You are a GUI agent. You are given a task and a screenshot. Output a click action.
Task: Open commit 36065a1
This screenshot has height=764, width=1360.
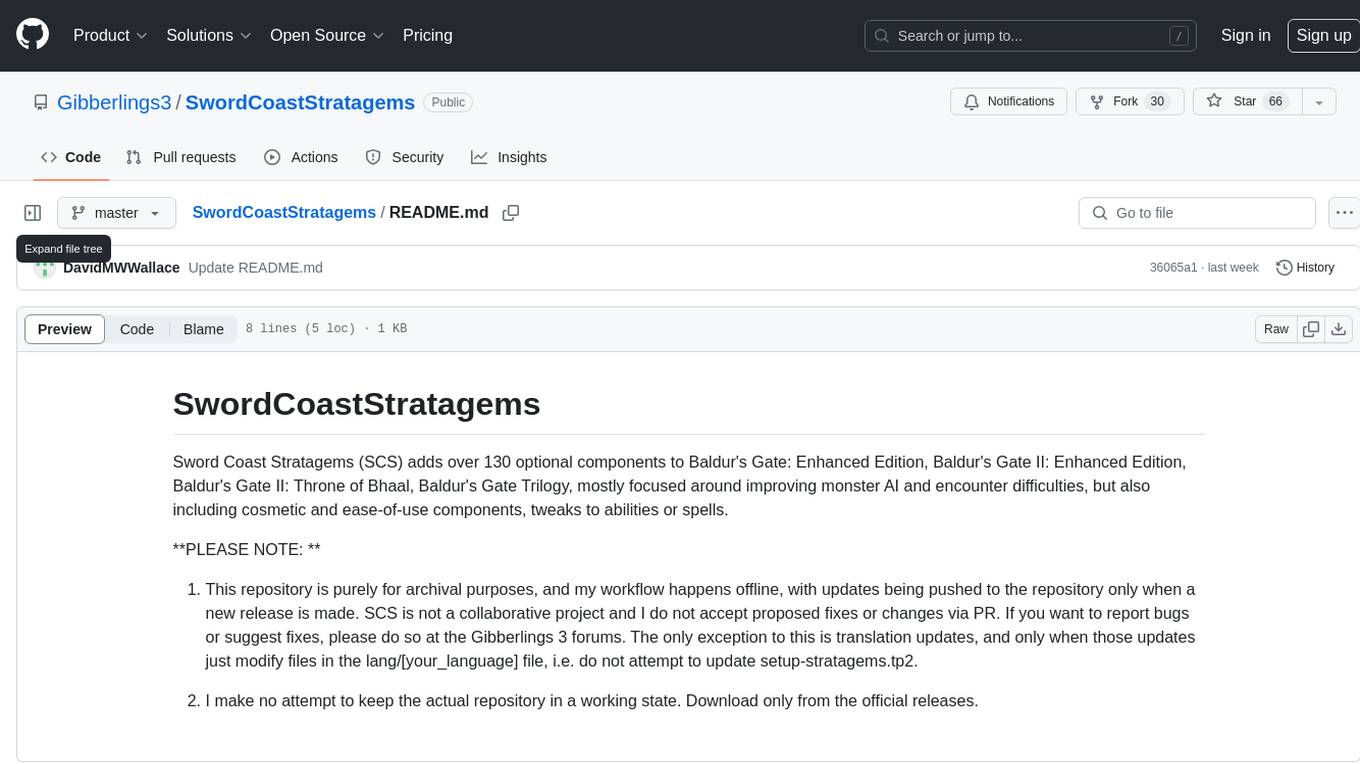[x=1174, y=267]
